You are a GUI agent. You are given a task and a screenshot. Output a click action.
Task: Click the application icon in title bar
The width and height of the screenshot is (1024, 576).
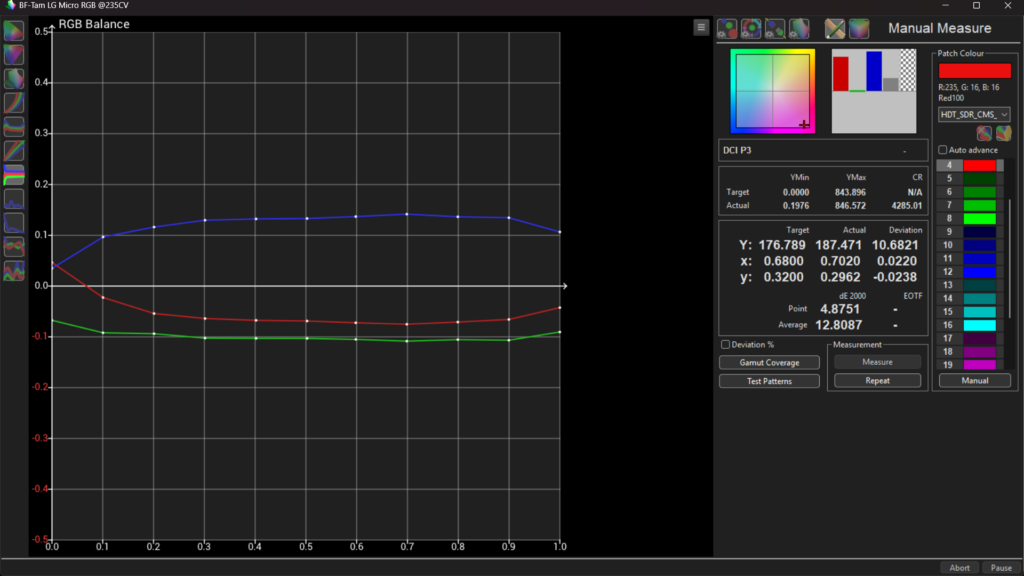(10, 5)
